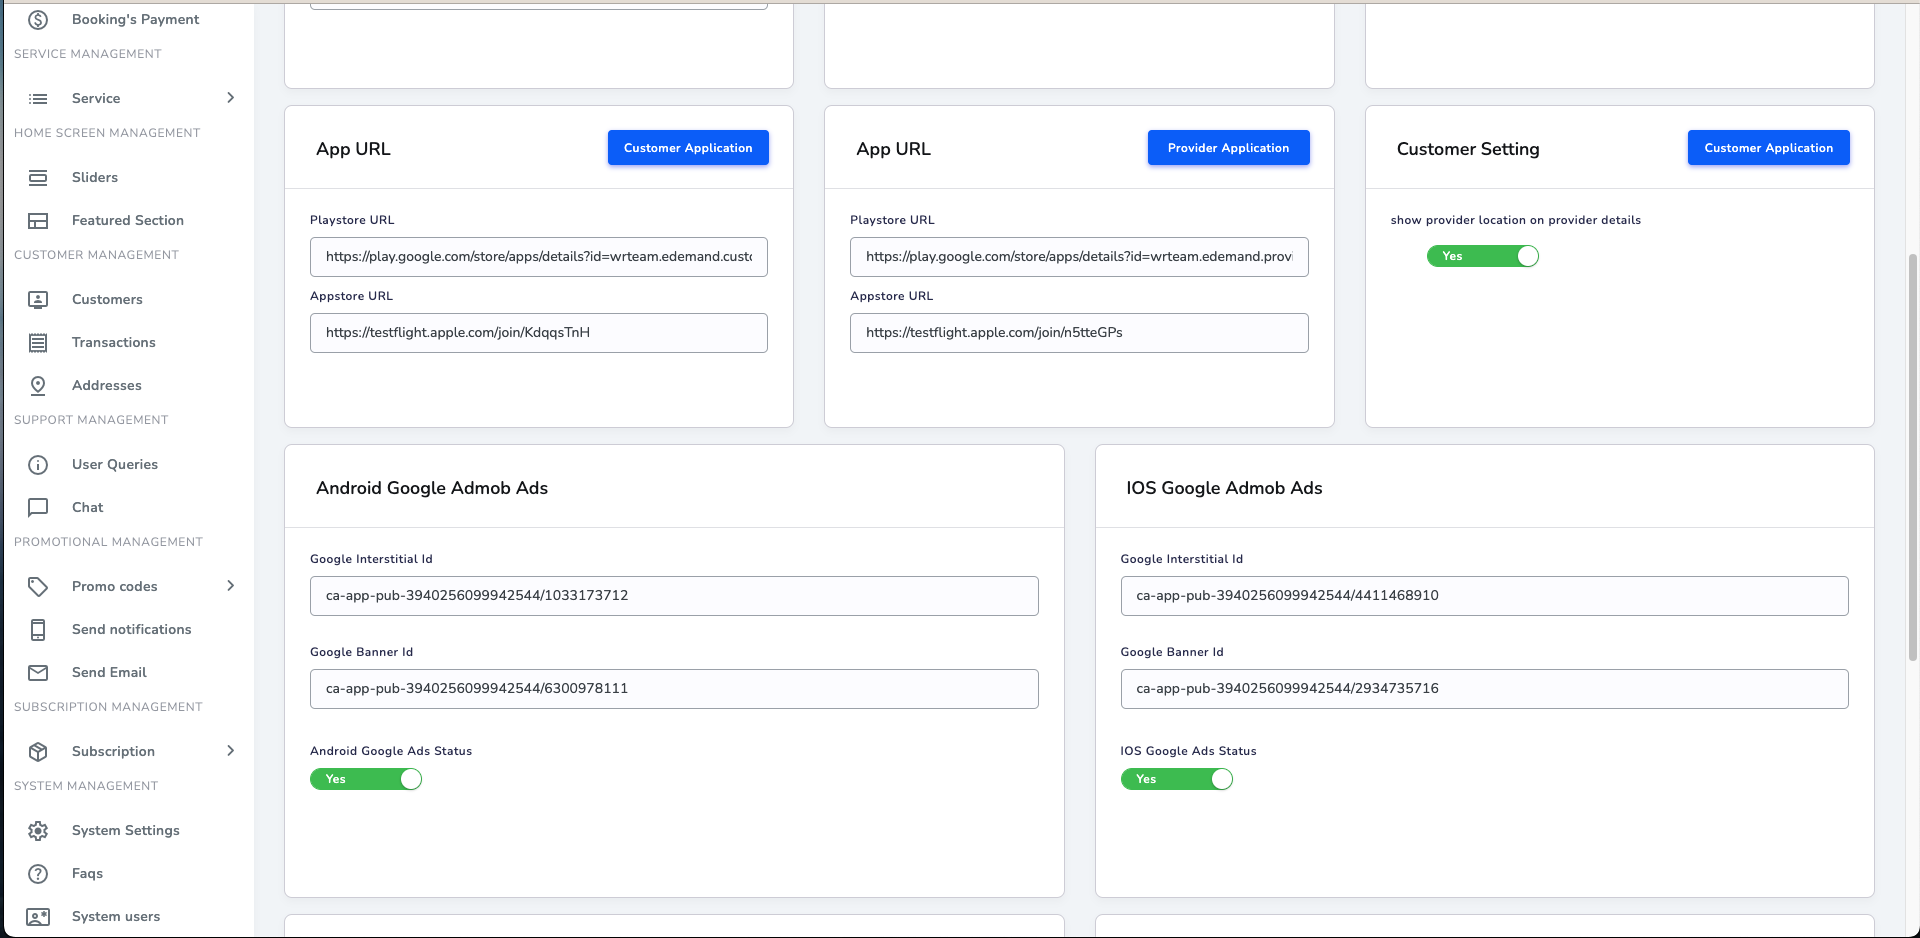
Task: Click Android Google Interstitial Id field
Action: (674, 596)
